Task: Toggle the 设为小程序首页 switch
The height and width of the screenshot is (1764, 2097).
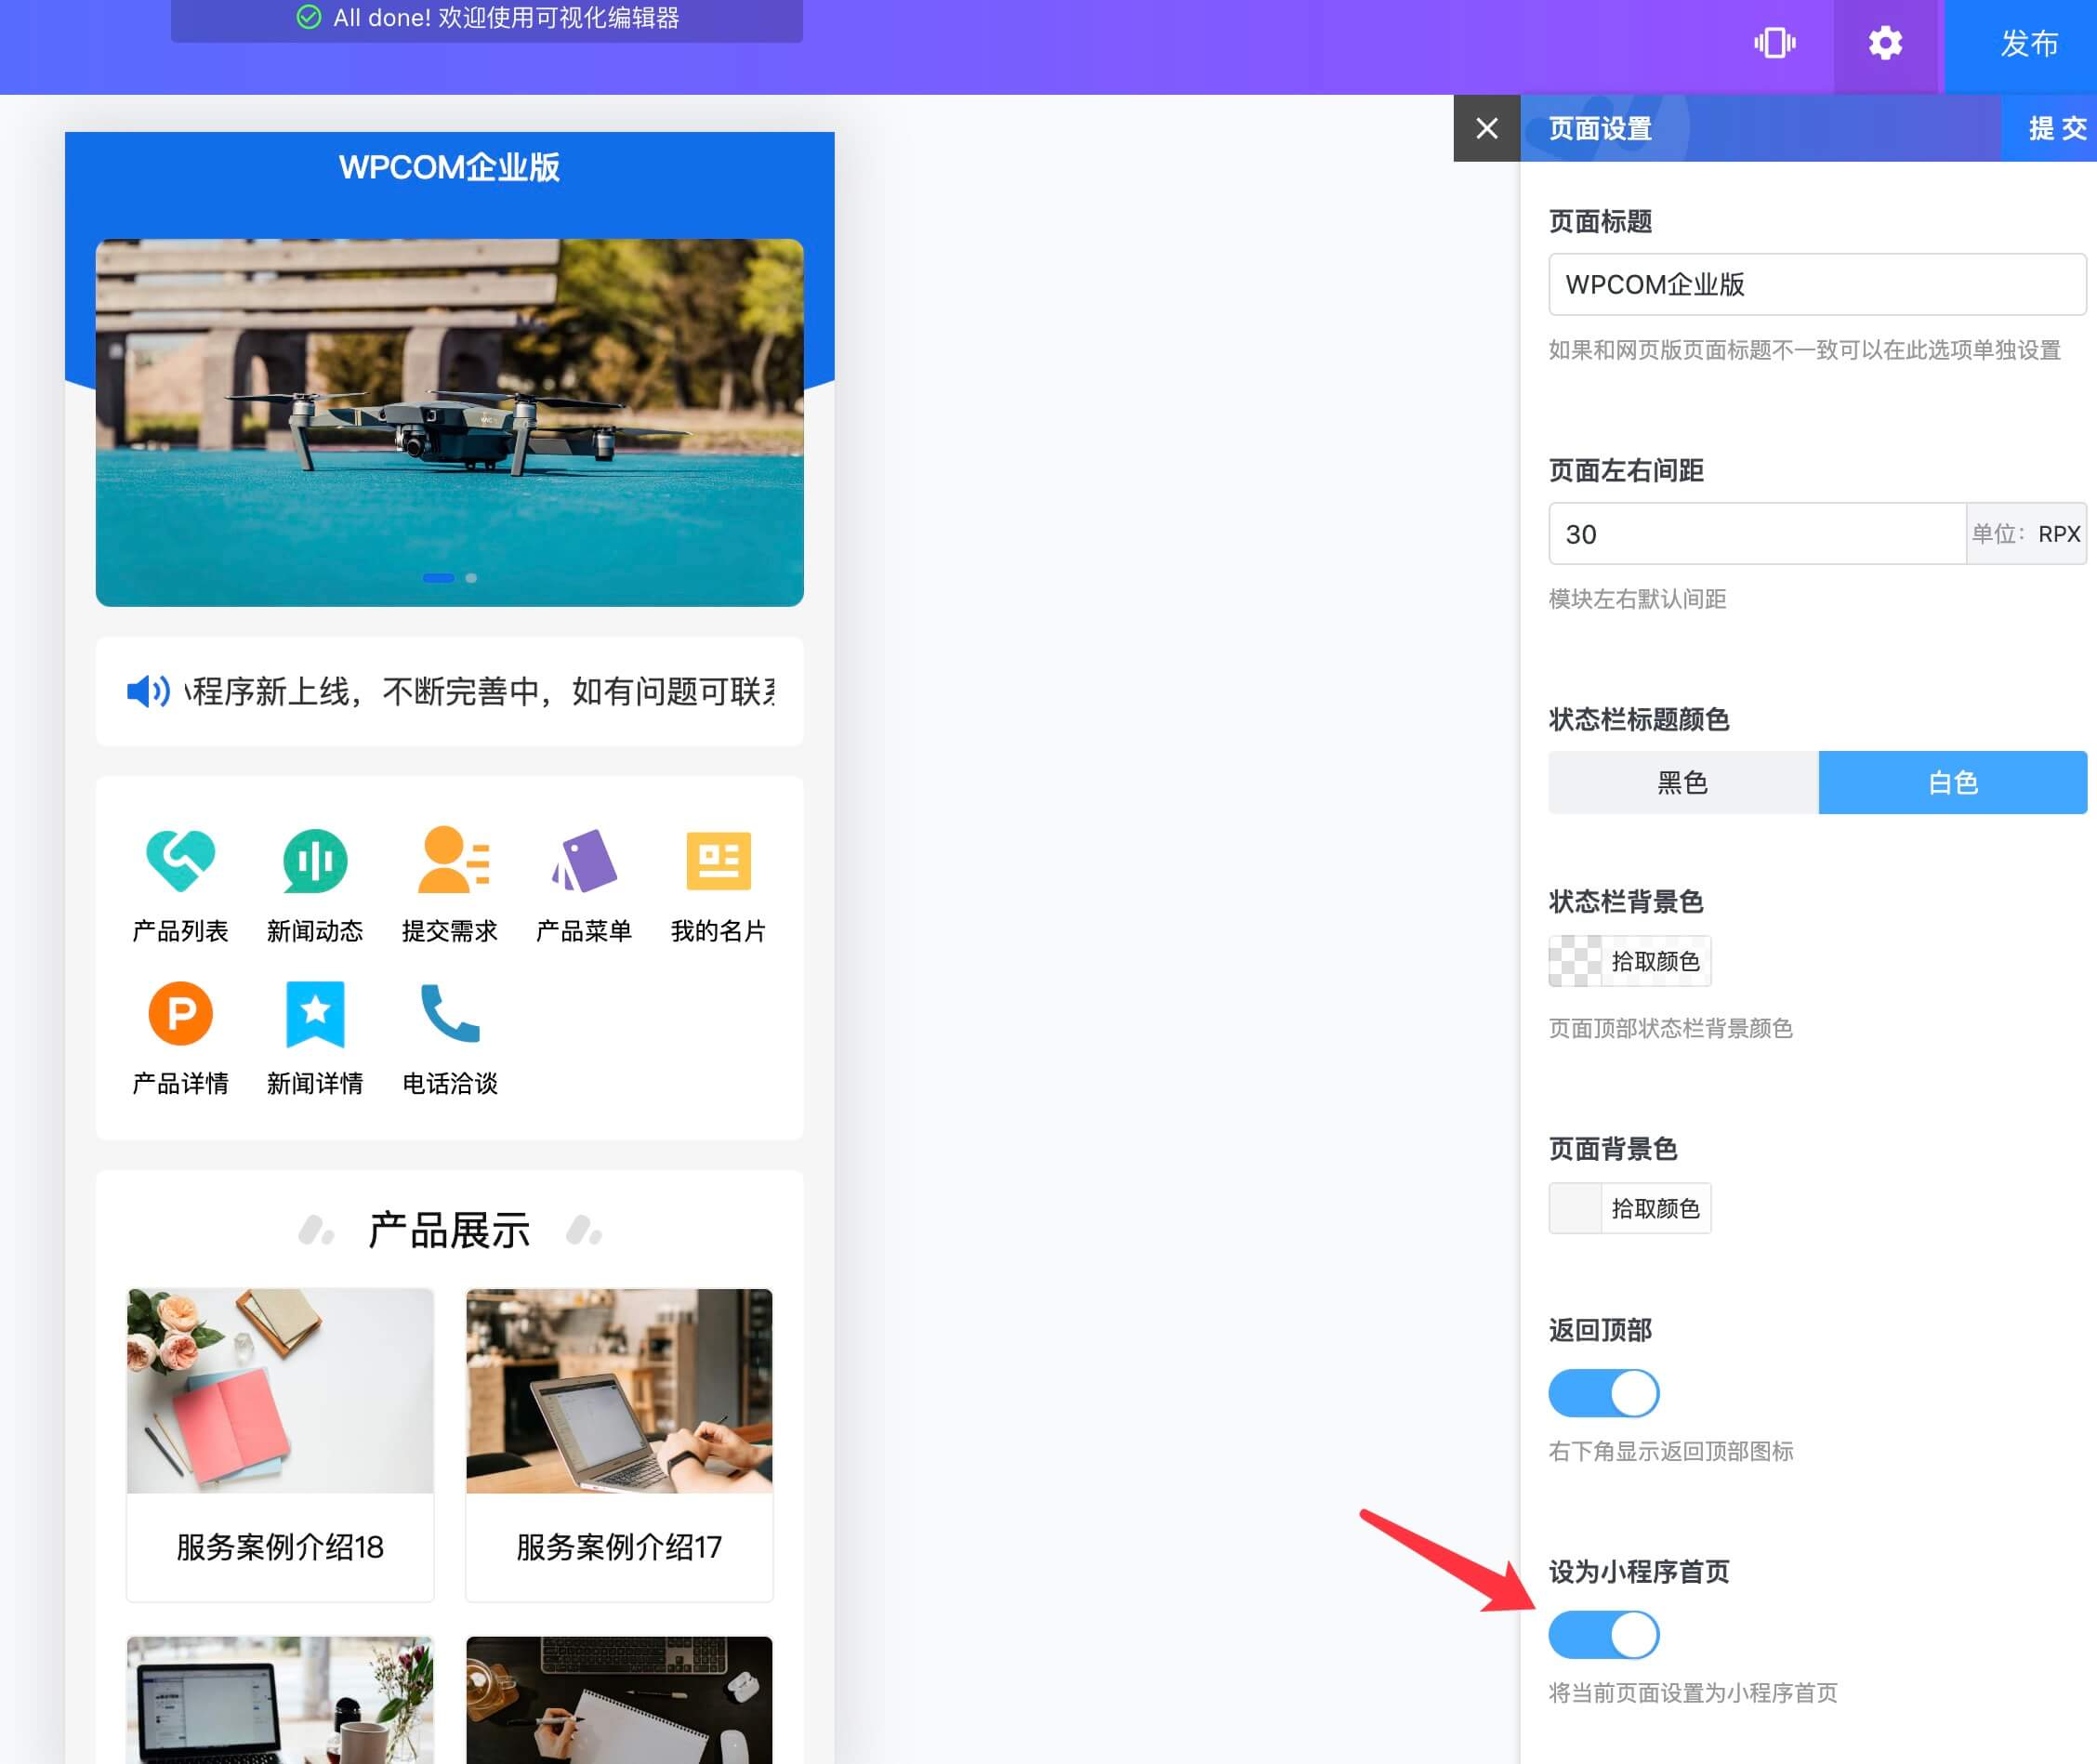Action: pyautogui.click(x=1603, y=1635)
